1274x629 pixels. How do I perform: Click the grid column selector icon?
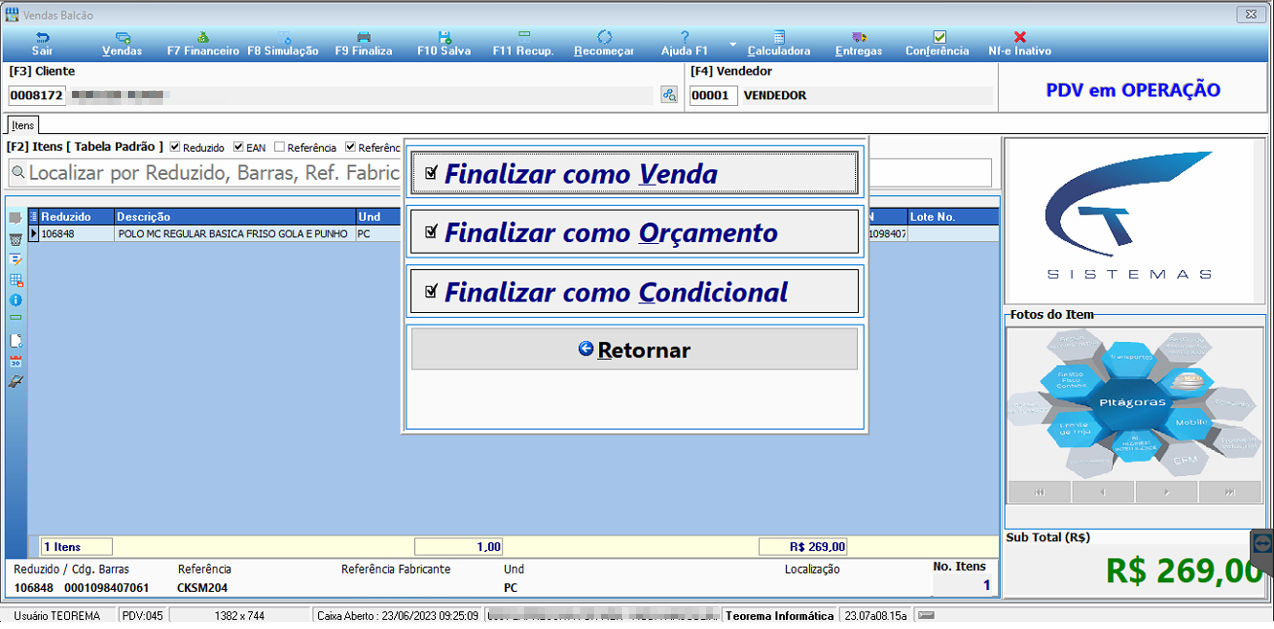(x=33, y=216)
